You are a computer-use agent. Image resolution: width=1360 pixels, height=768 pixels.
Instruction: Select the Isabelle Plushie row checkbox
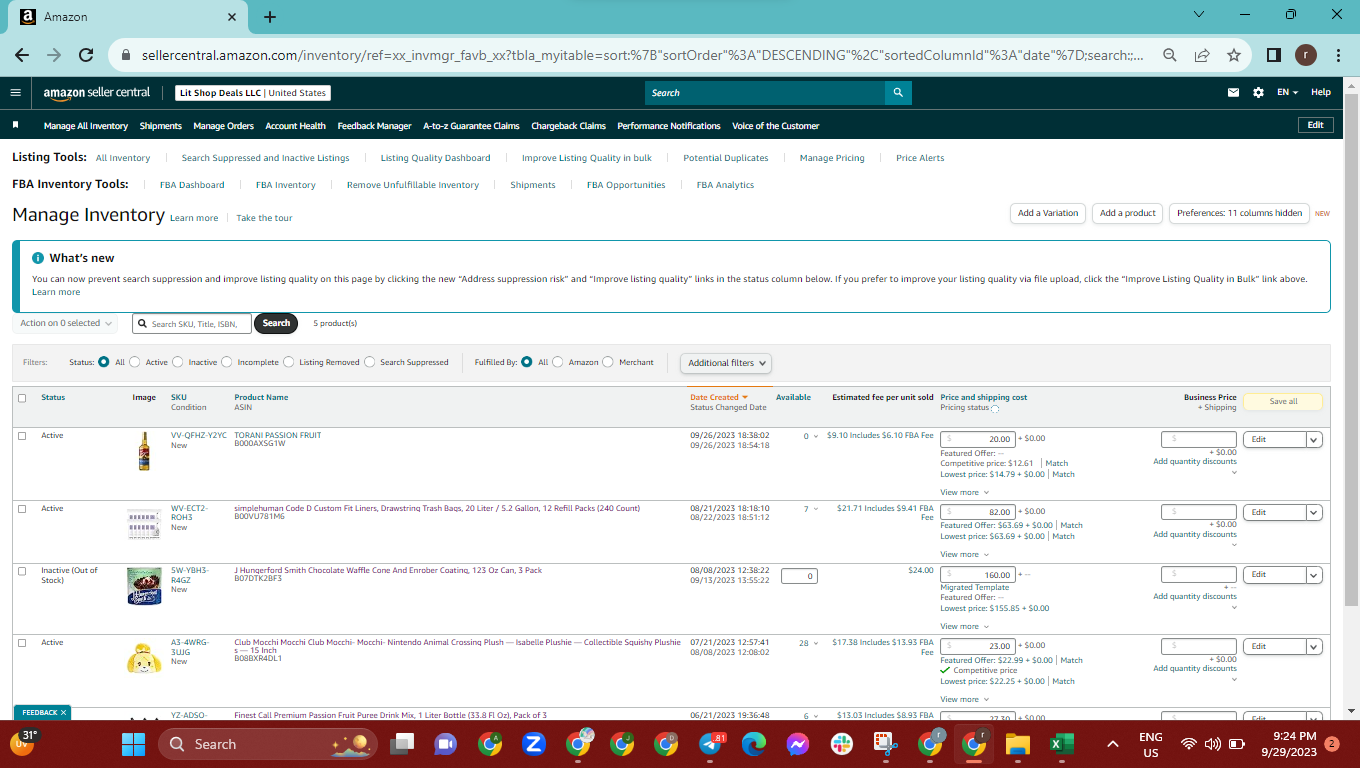(x=22, y=643)
